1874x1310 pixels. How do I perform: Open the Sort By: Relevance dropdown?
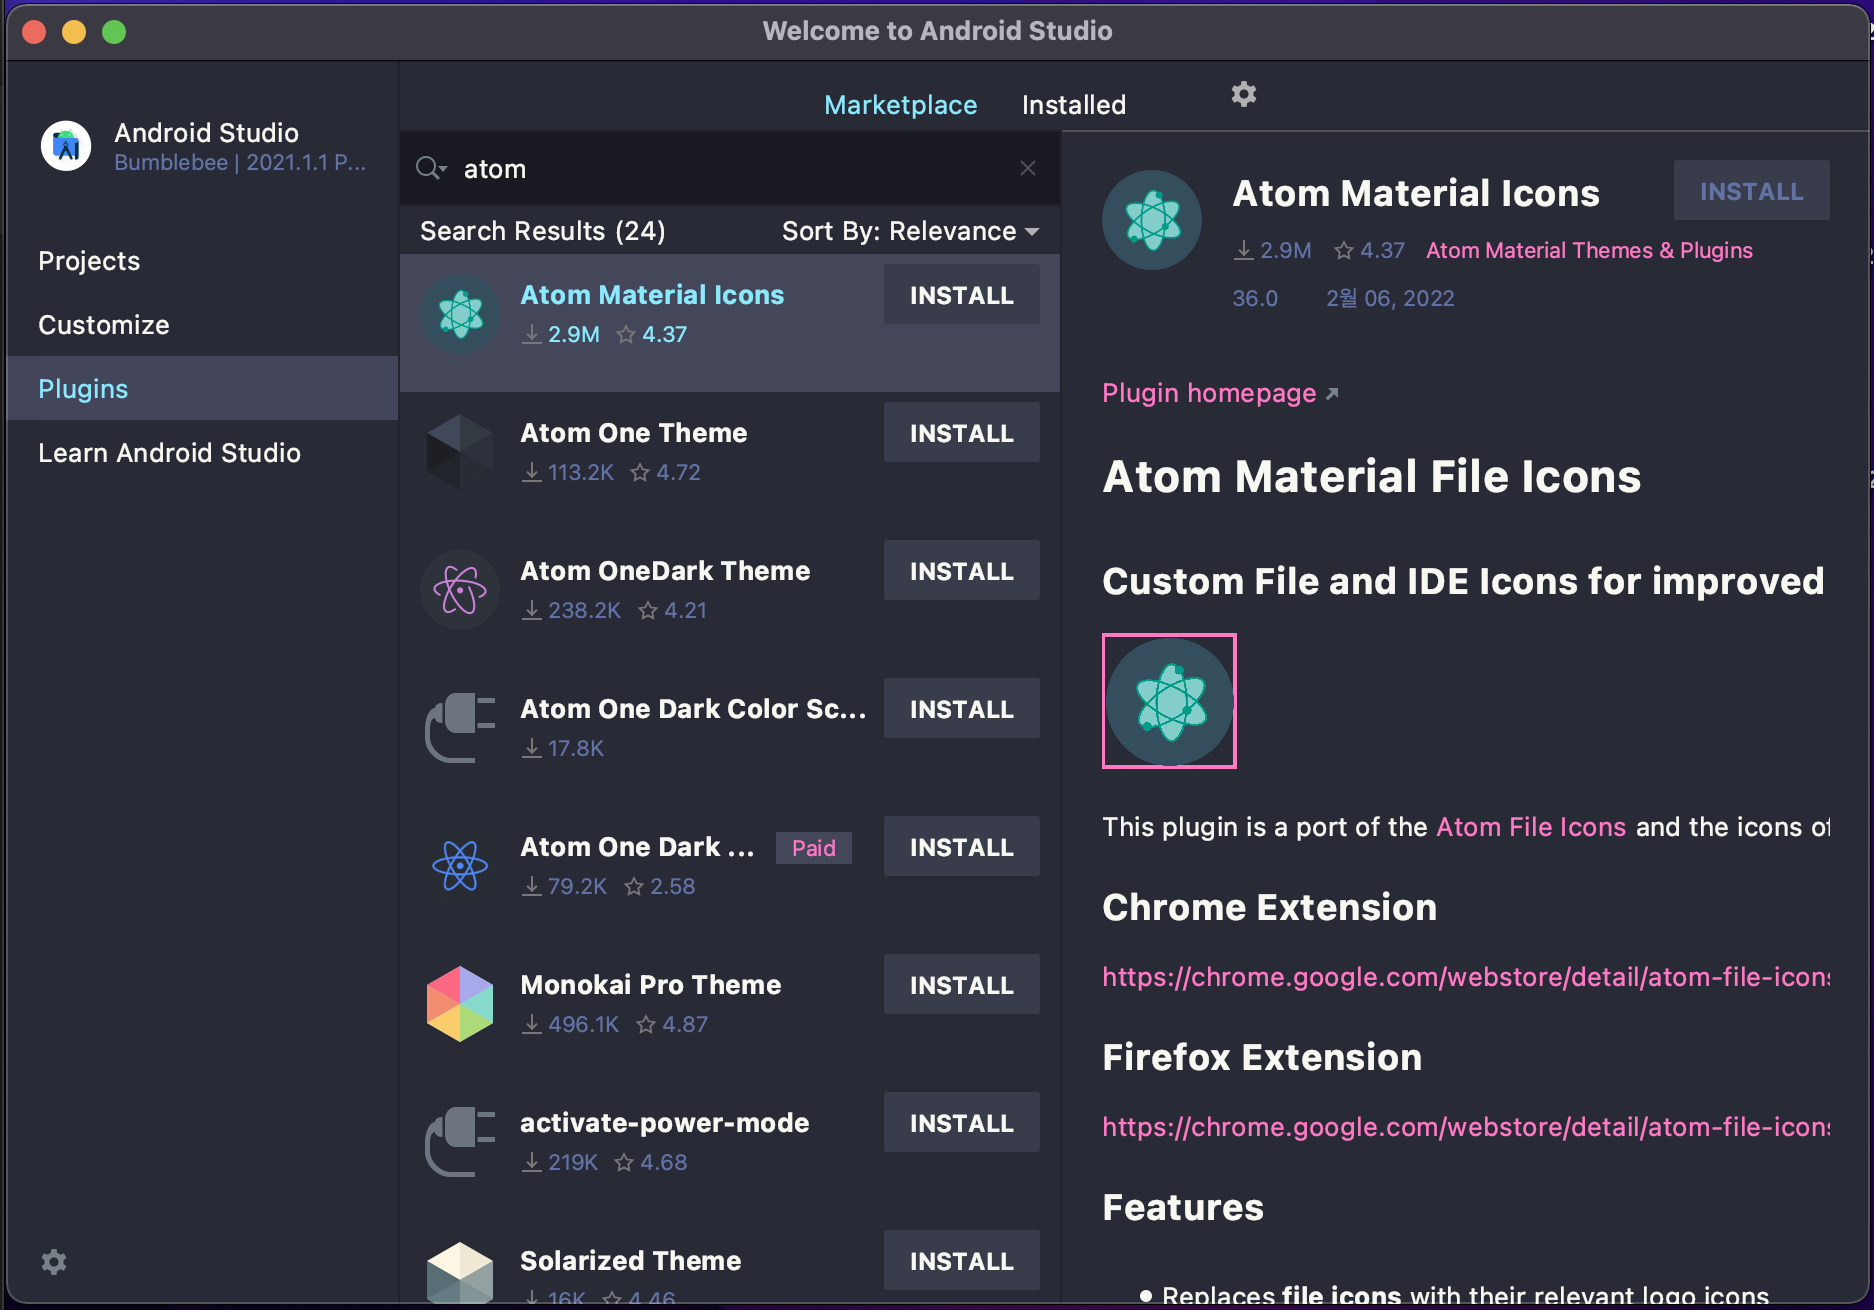tap(910, 231)
